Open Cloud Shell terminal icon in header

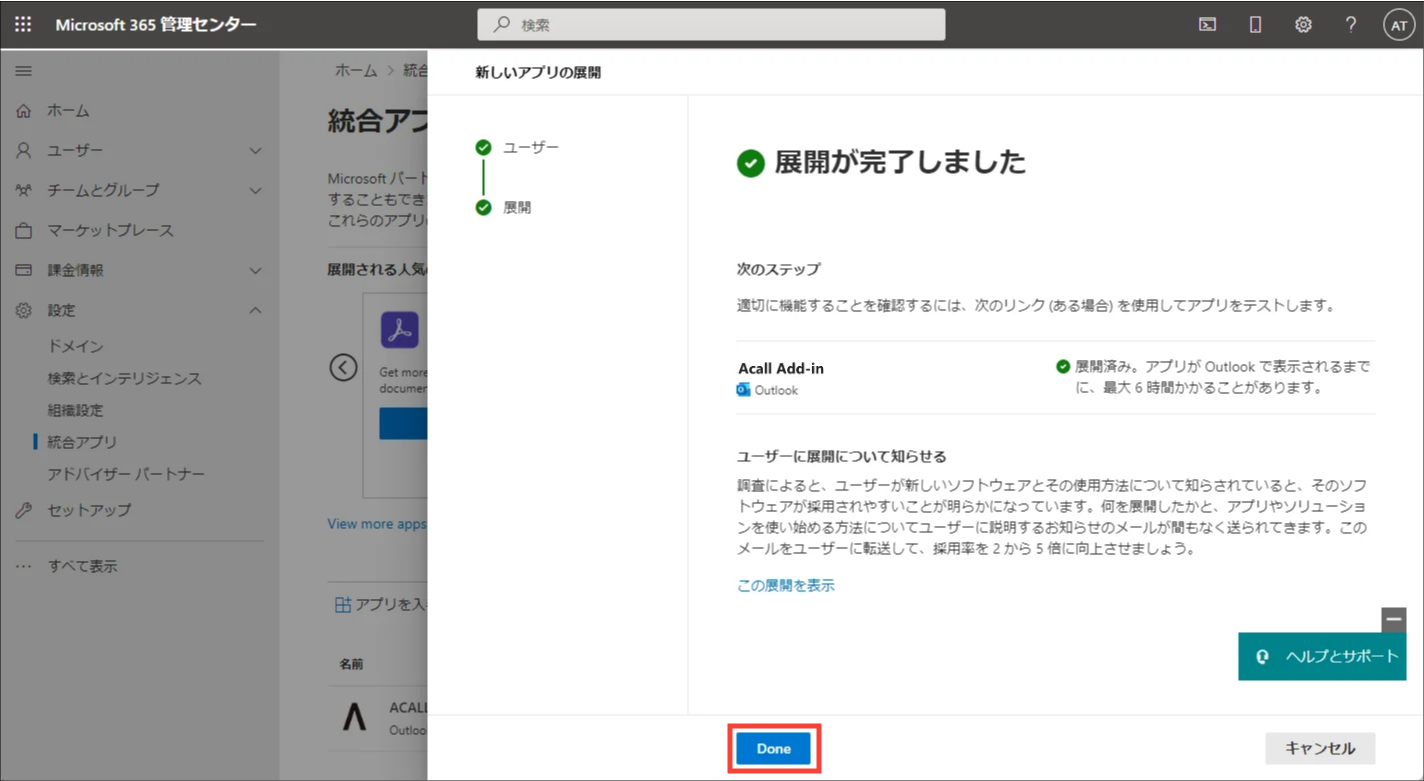(x=1207, y=25)
